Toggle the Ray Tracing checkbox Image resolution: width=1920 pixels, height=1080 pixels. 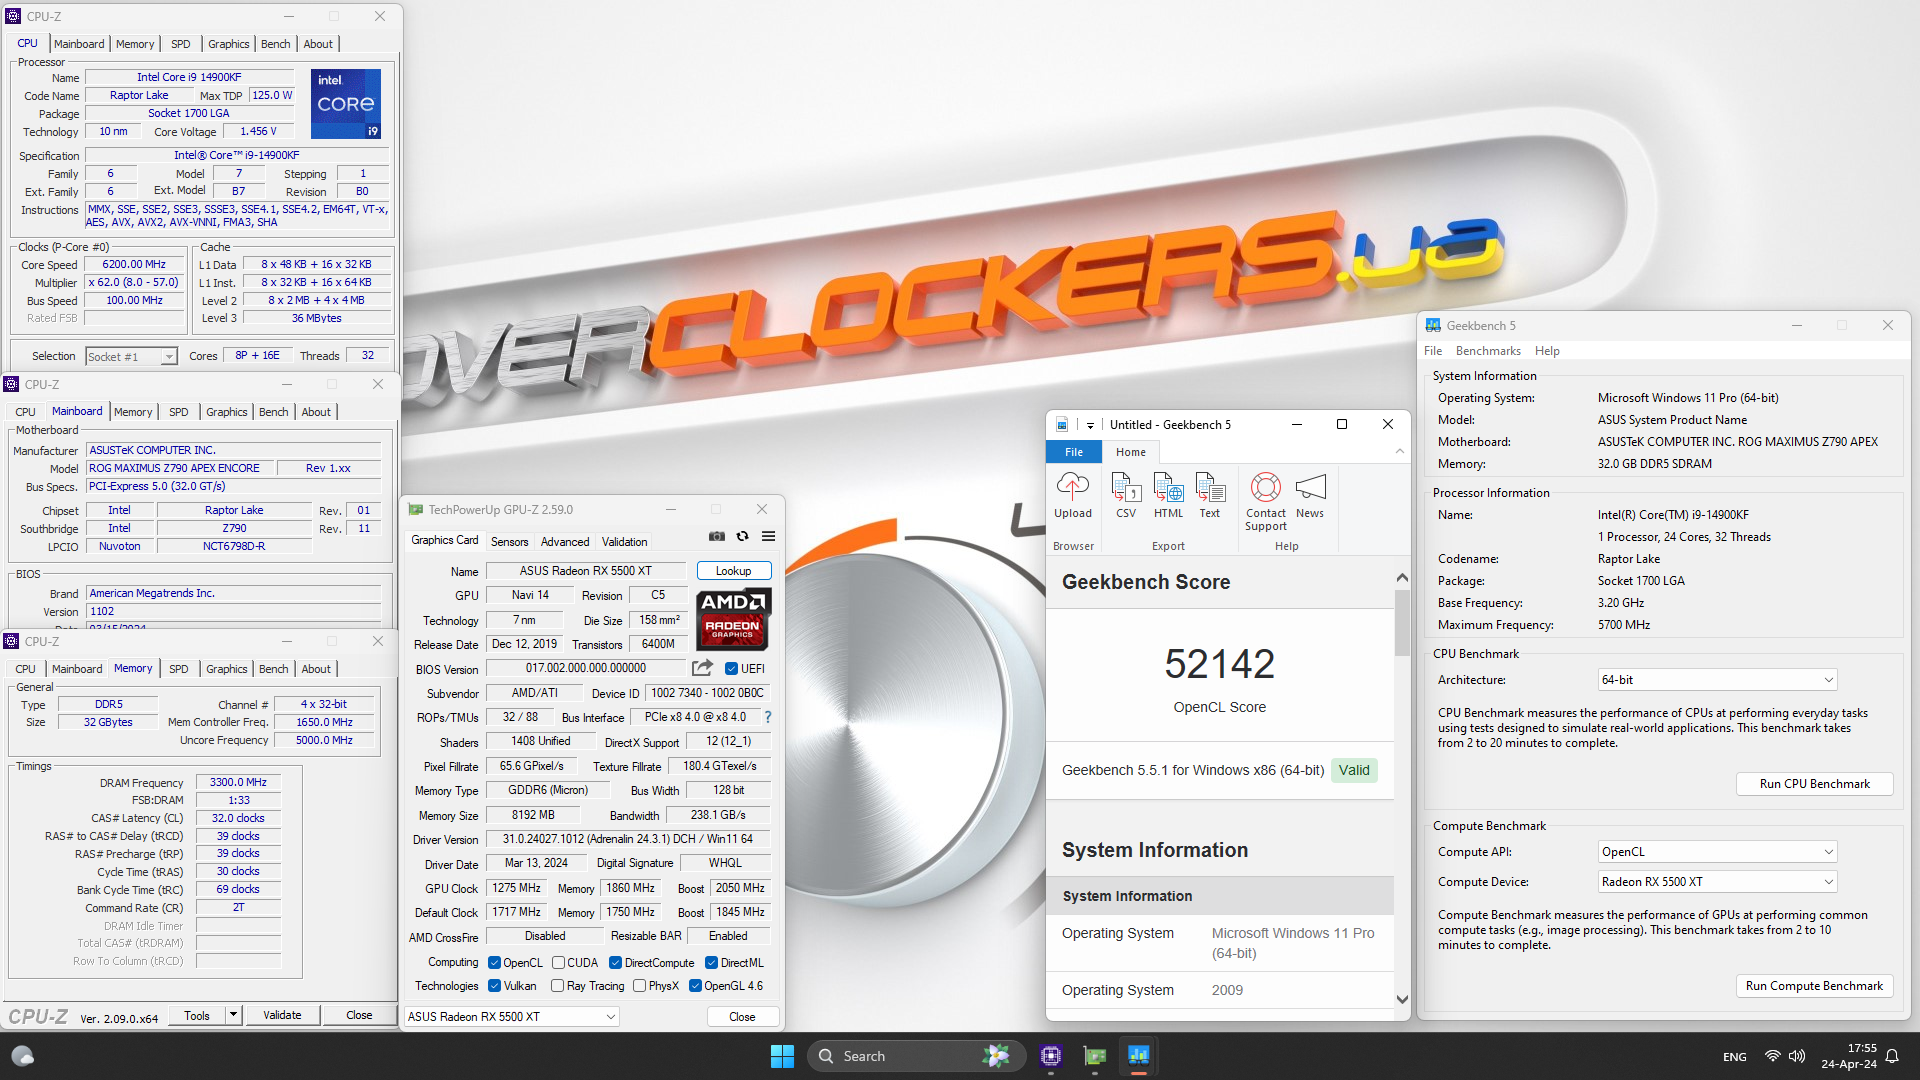tap(558, 986)
